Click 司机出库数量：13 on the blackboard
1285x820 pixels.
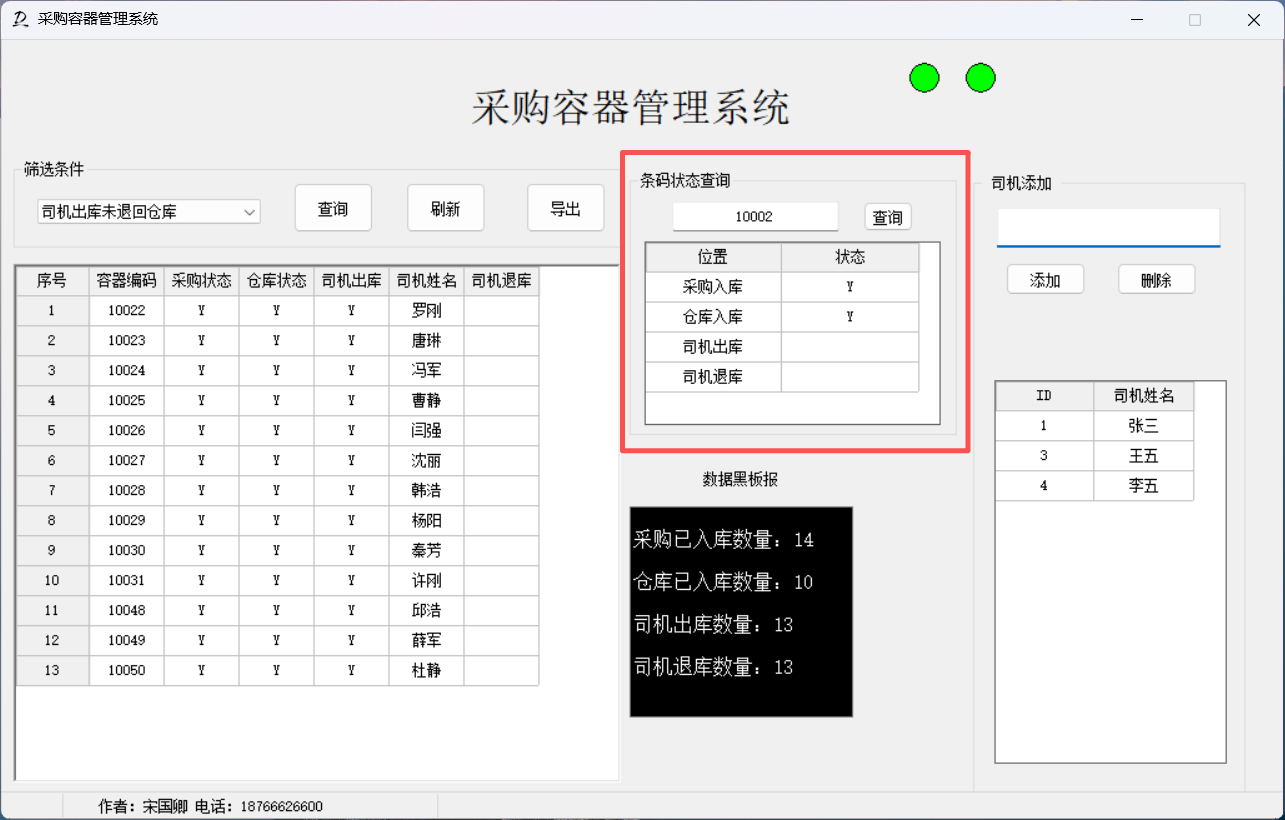pyautogui.click(x=714, y=625)
